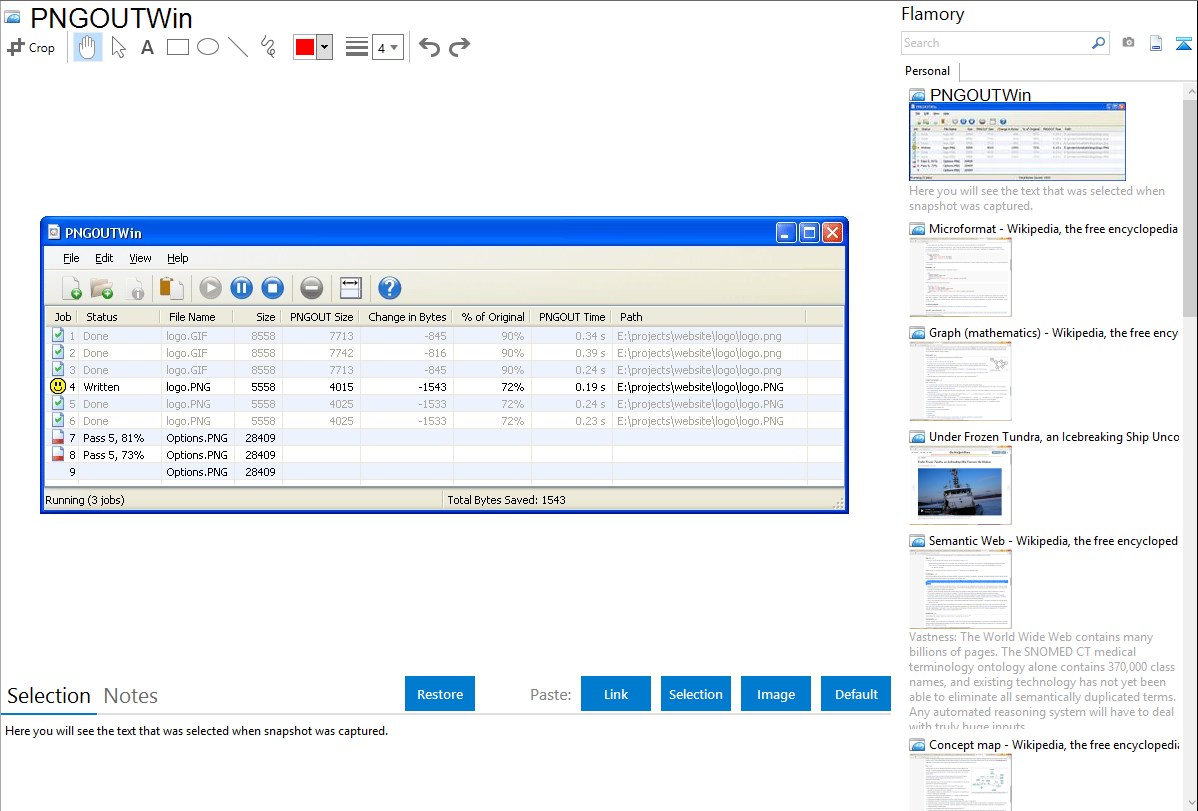Select the ellipse shape tool

click(208, 47)
